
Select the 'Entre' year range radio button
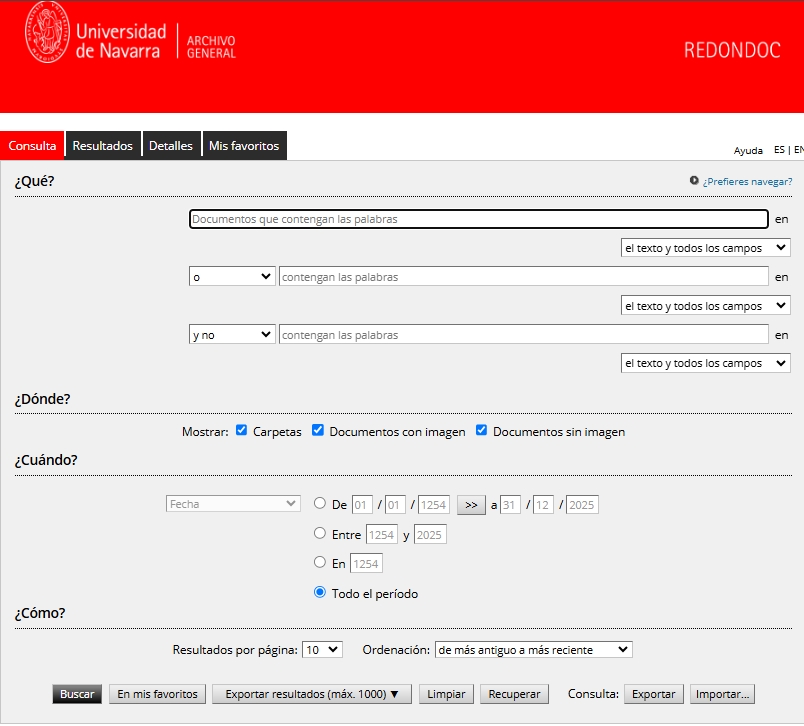pos(320,534)
